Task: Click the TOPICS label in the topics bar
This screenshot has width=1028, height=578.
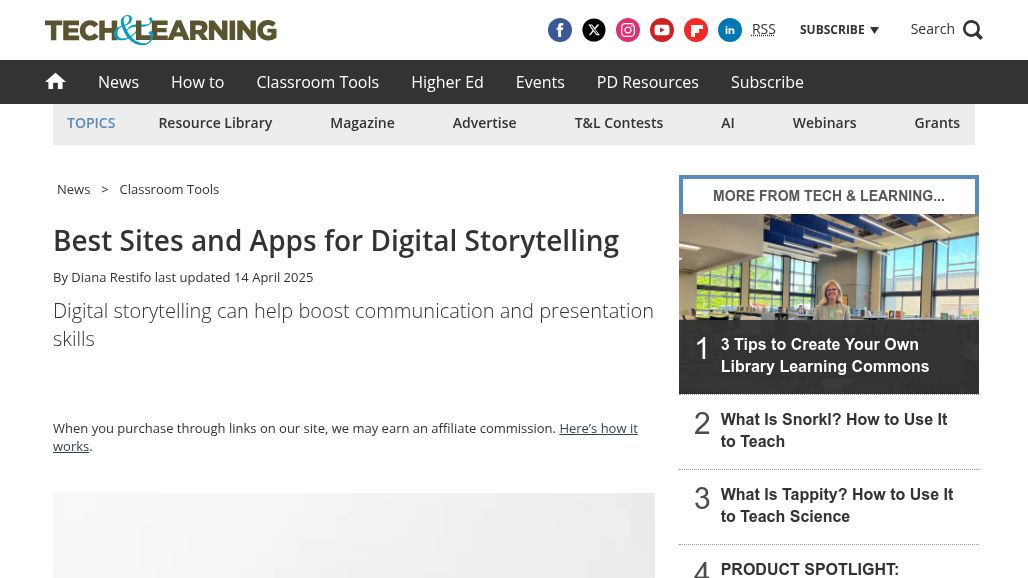Action: (x=91, y=123)
